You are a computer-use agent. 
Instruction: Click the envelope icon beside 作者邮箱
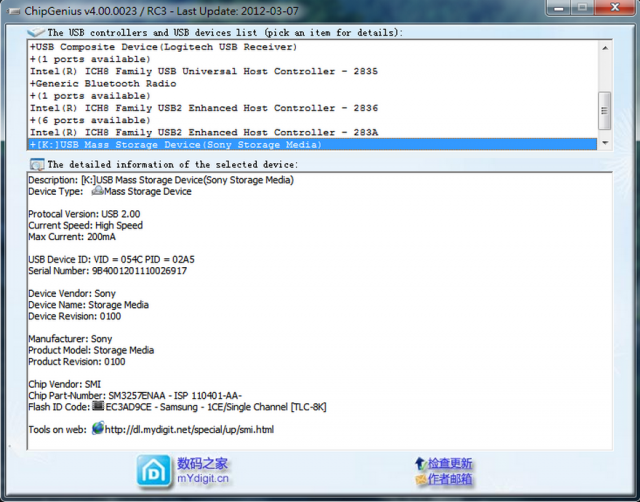pos(421,479)
